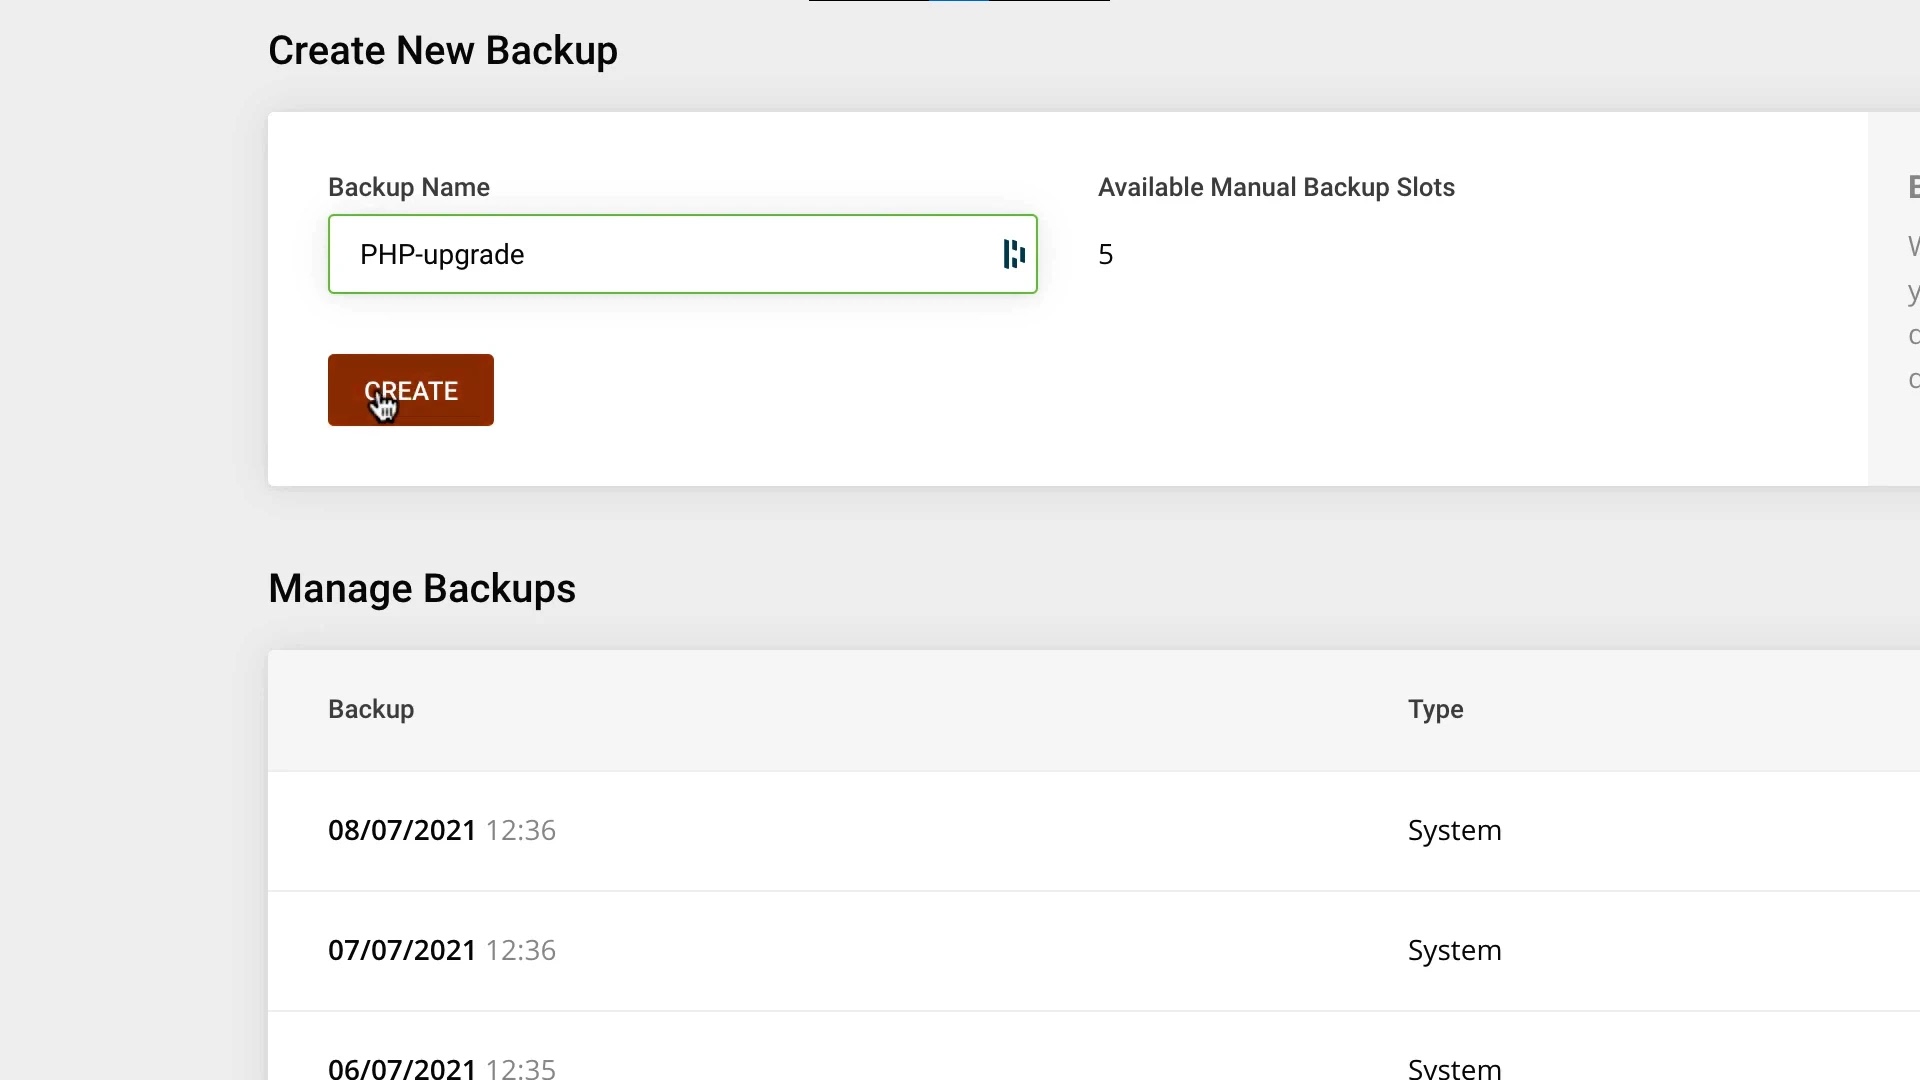Select the 07/07/2021 12:36 backup entry

(442, 950)
